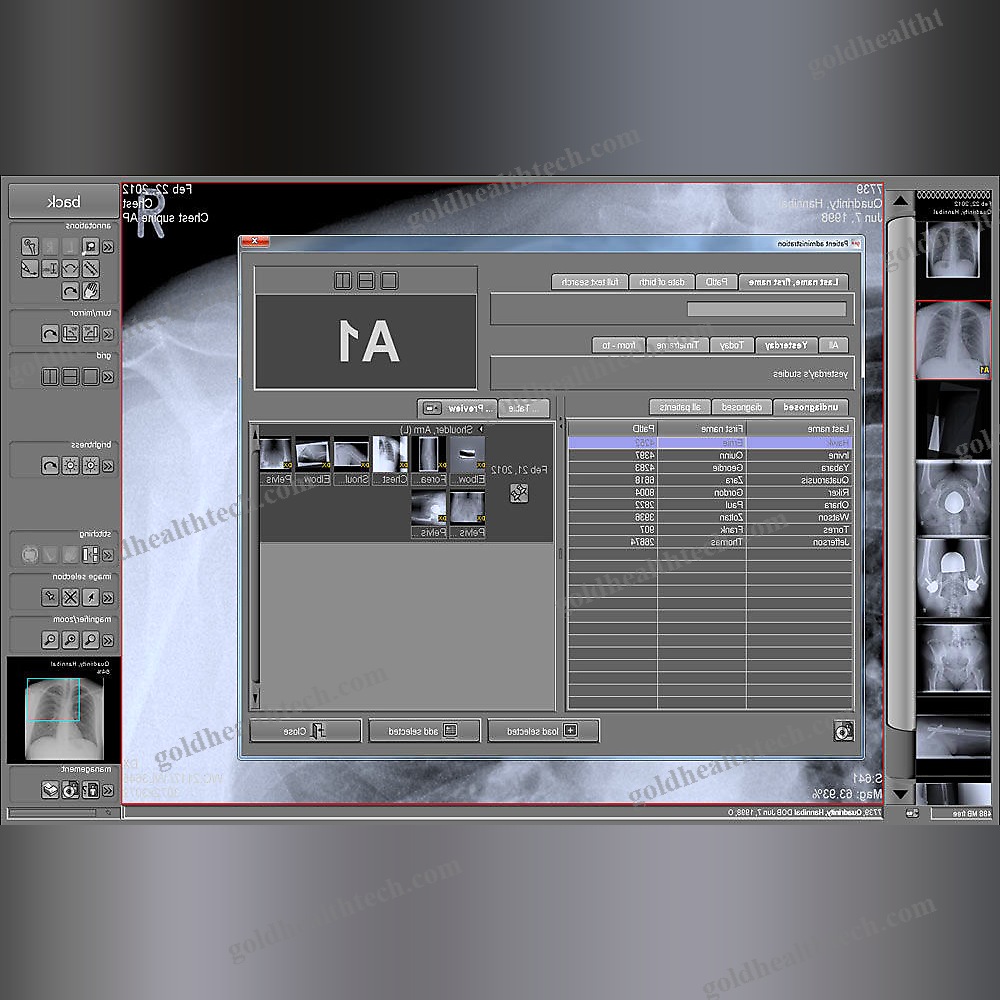The image size is (1000, 1000).
Task: Click the 'add selected' button
Action: (424, 731)
